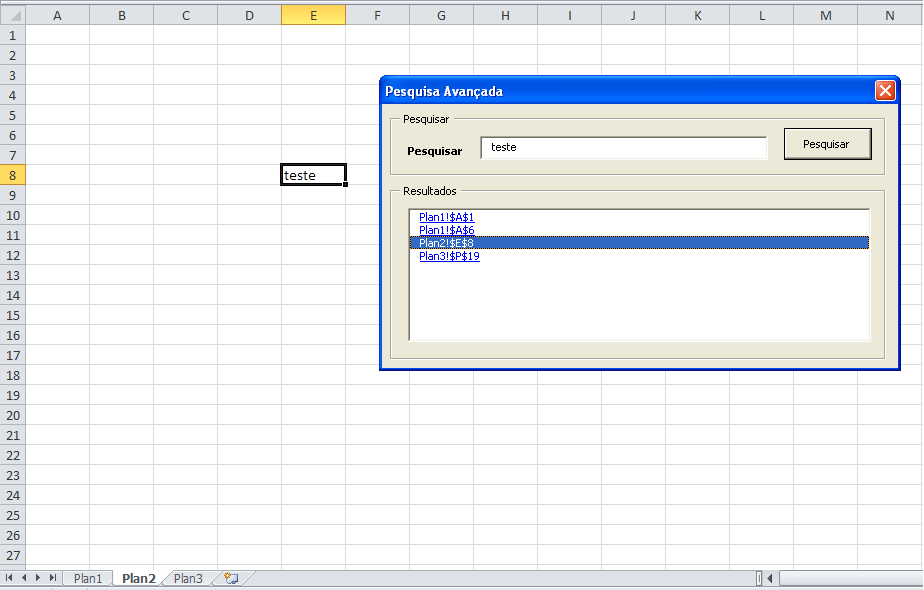Select column D header

249,15
